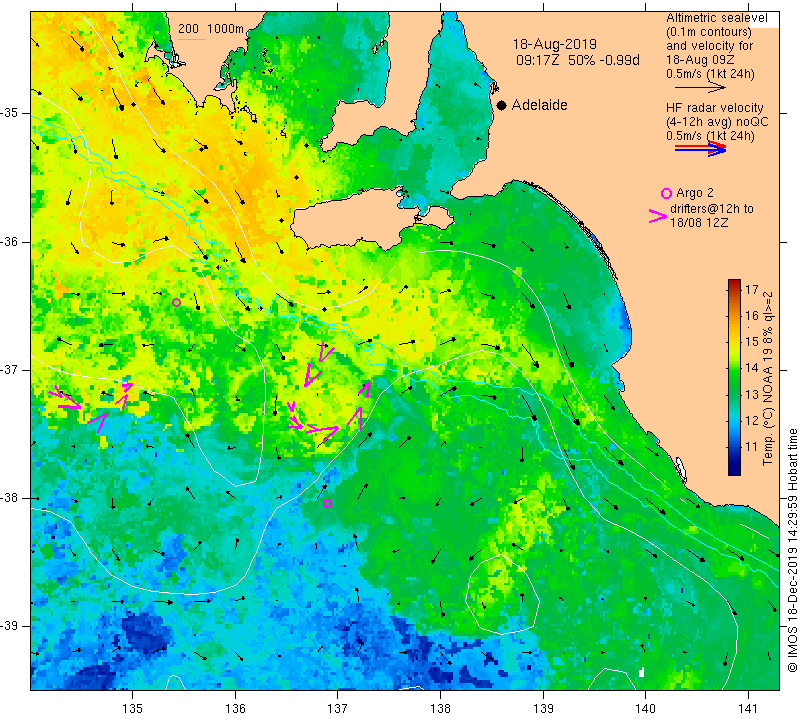This screenshot has height=720, width=800.
Task: Click the 'HF radar velocity' legend heading
Action: 714,108
